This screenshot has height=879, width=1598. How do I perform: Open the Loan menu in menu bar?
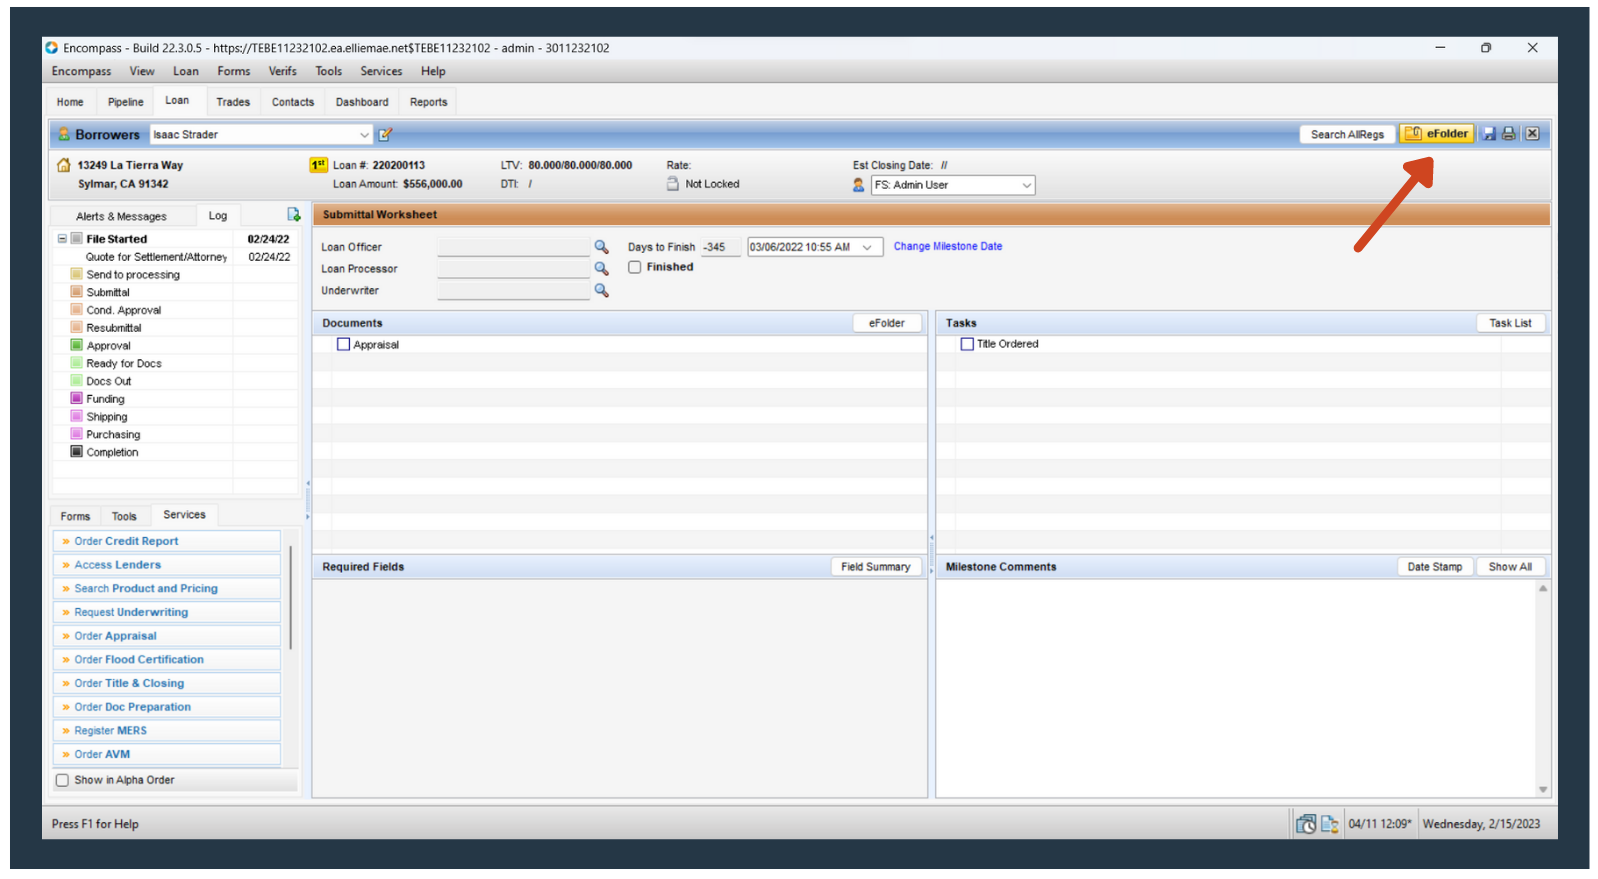[x=186, y=71]
